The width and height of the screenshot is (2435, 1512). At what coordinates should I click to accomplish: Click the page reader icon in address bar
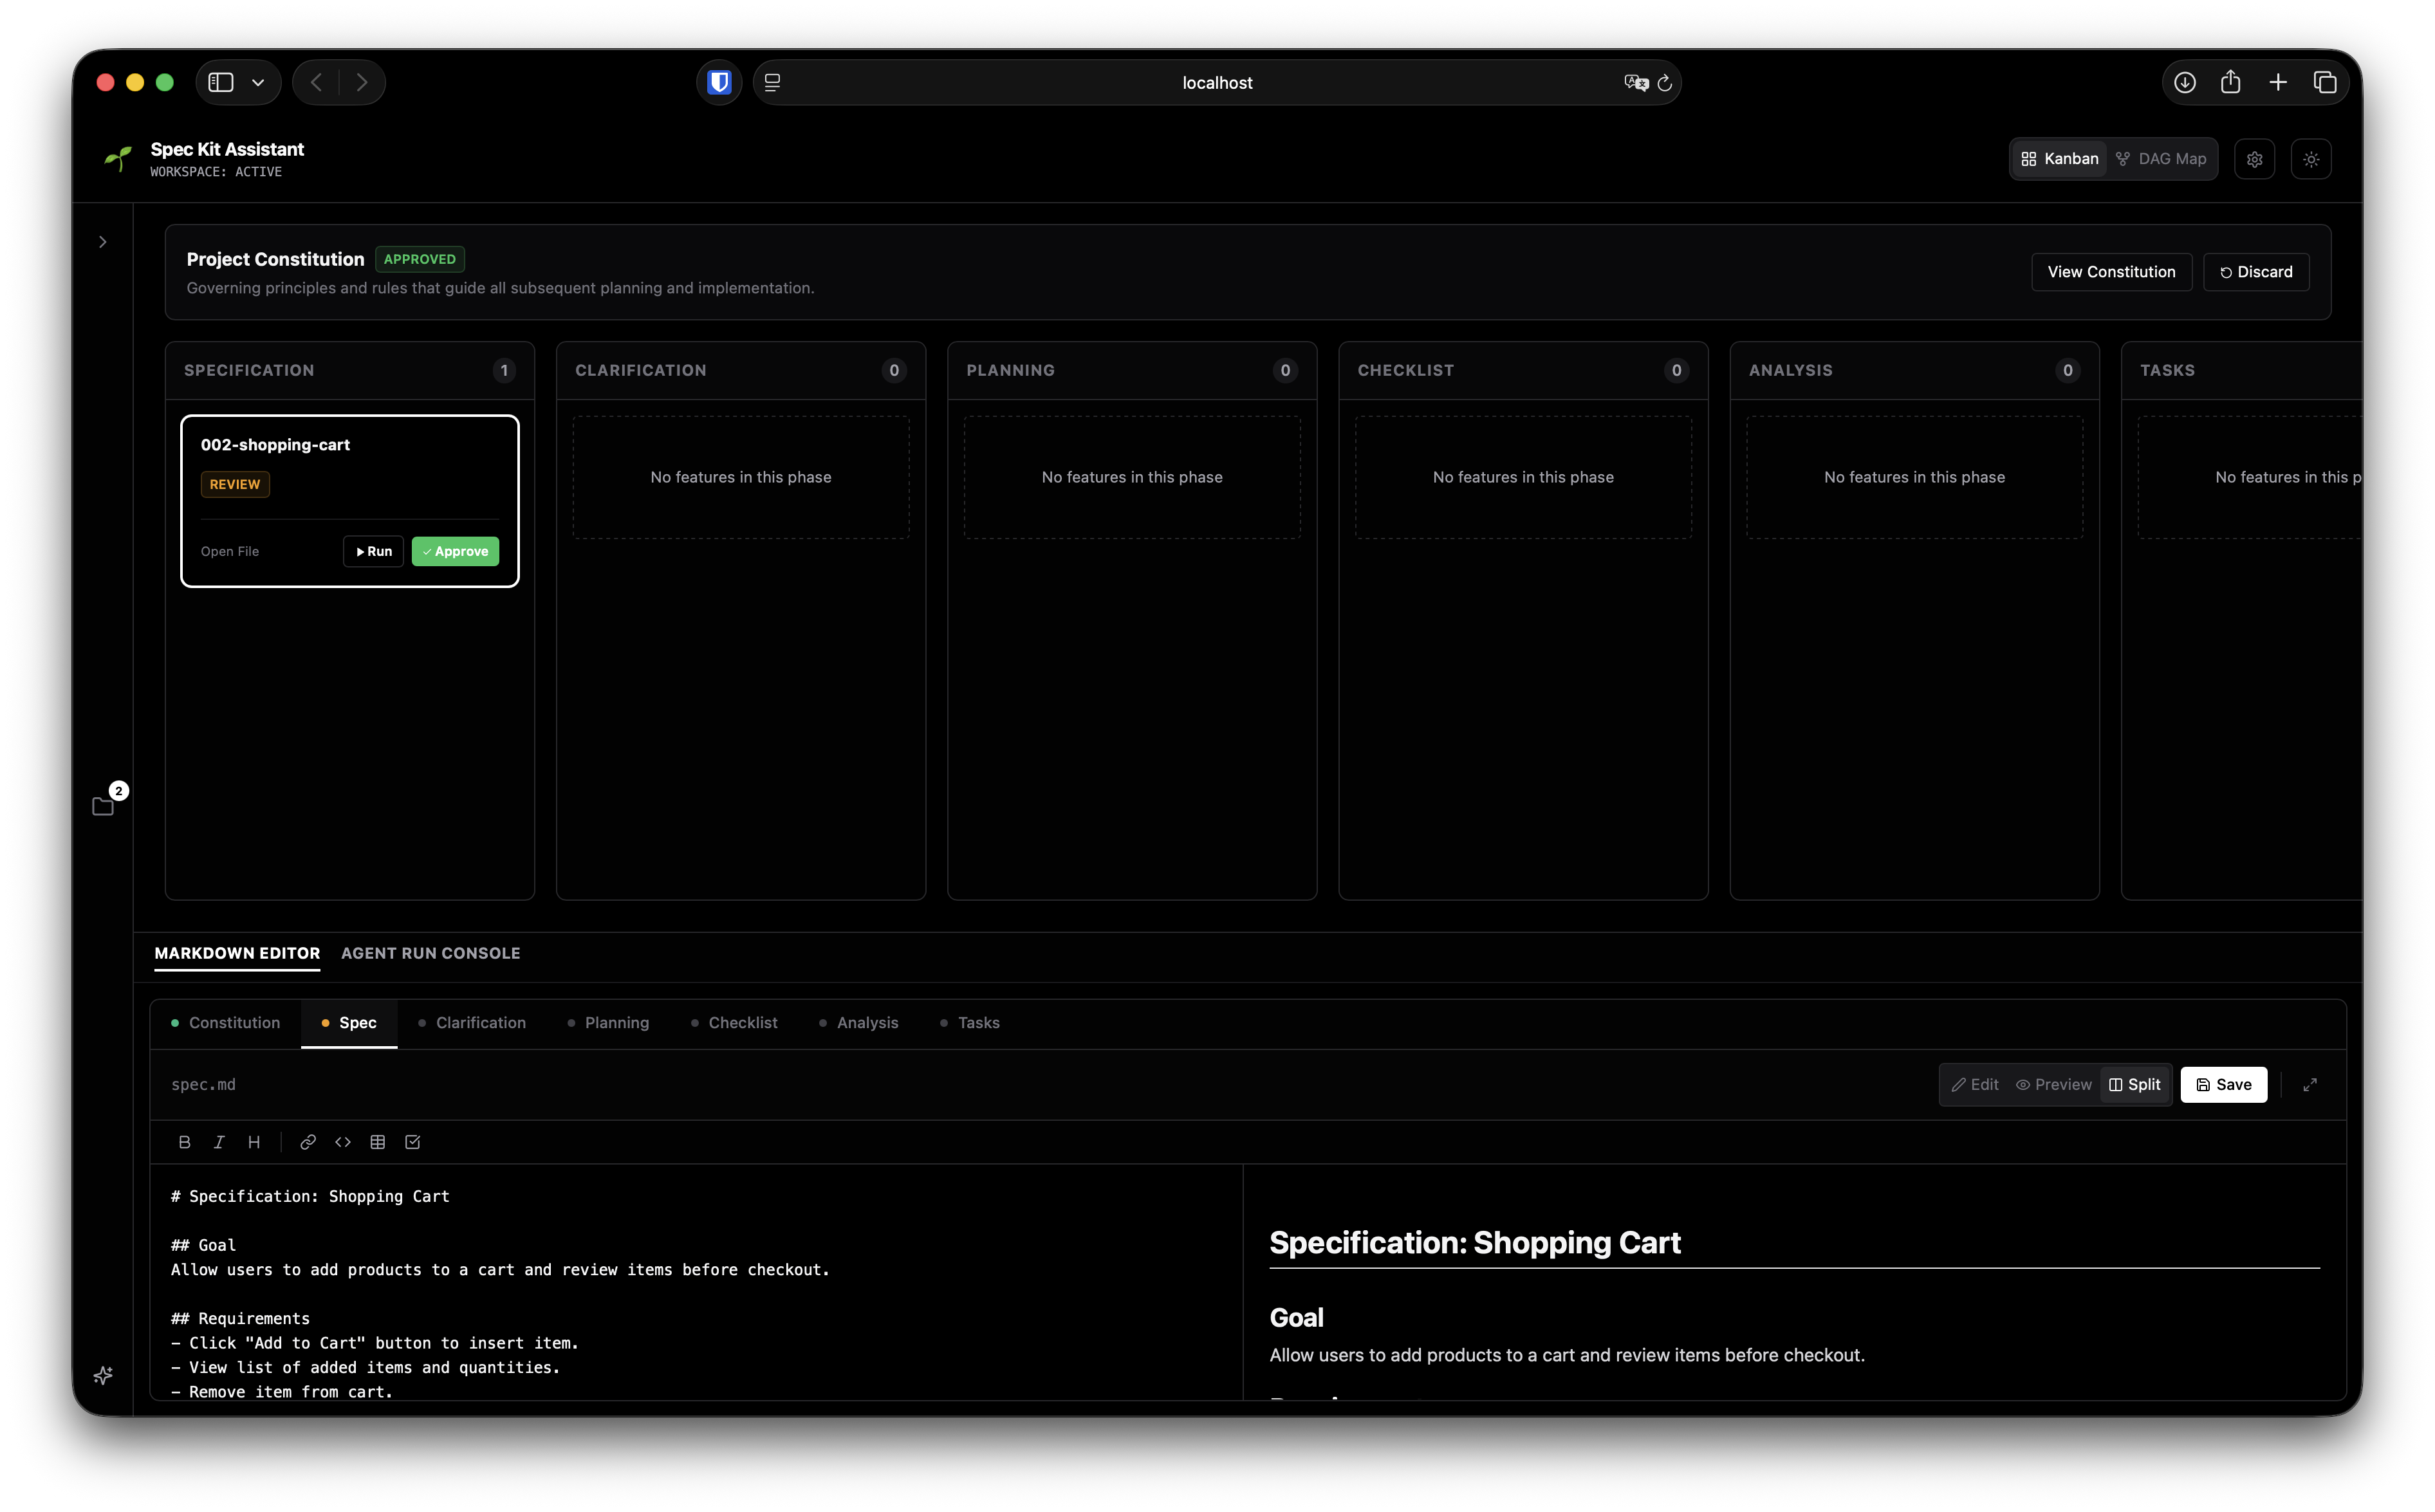click(772, 82)
